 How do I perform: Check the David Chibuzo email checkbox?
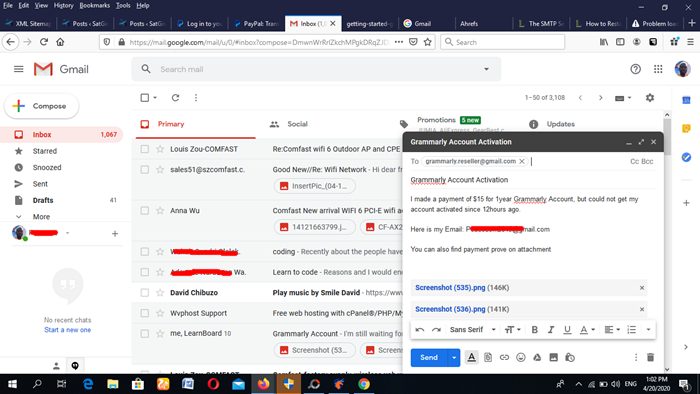pos(145,293)
